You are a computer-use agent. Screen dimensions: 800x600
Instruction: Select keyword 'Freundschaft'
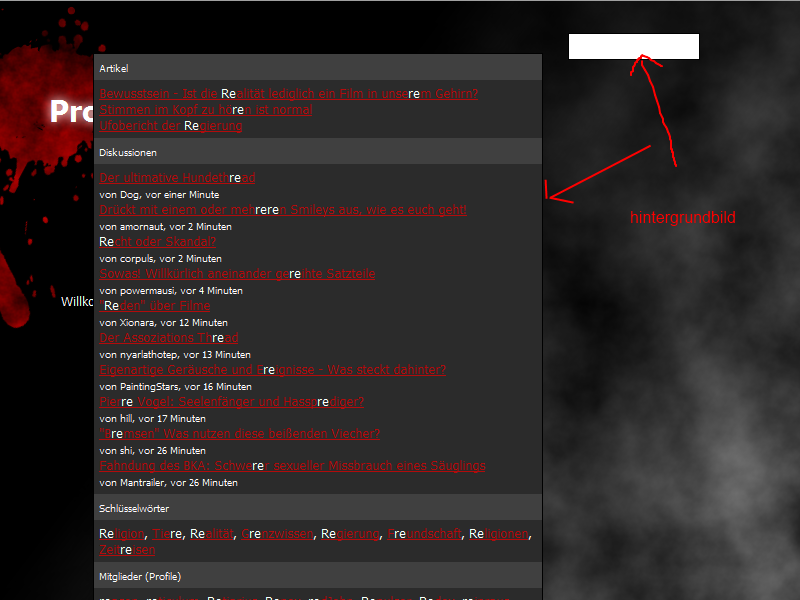(x=424, y=534)
